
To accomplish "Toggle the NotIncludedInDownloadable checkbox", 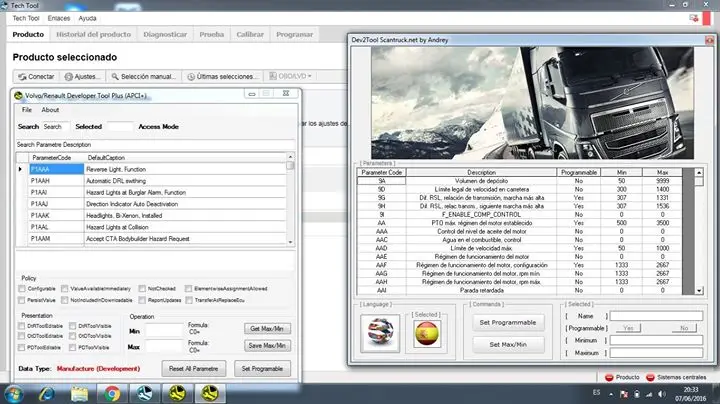I will click(64, 300).
